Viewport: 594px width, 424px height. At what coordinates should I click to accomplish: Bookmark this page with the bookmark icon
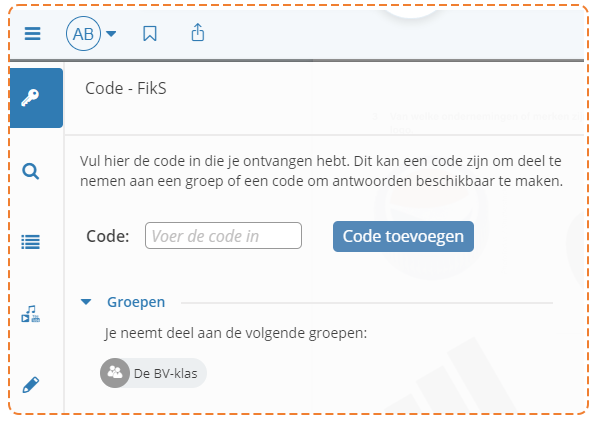150,33
